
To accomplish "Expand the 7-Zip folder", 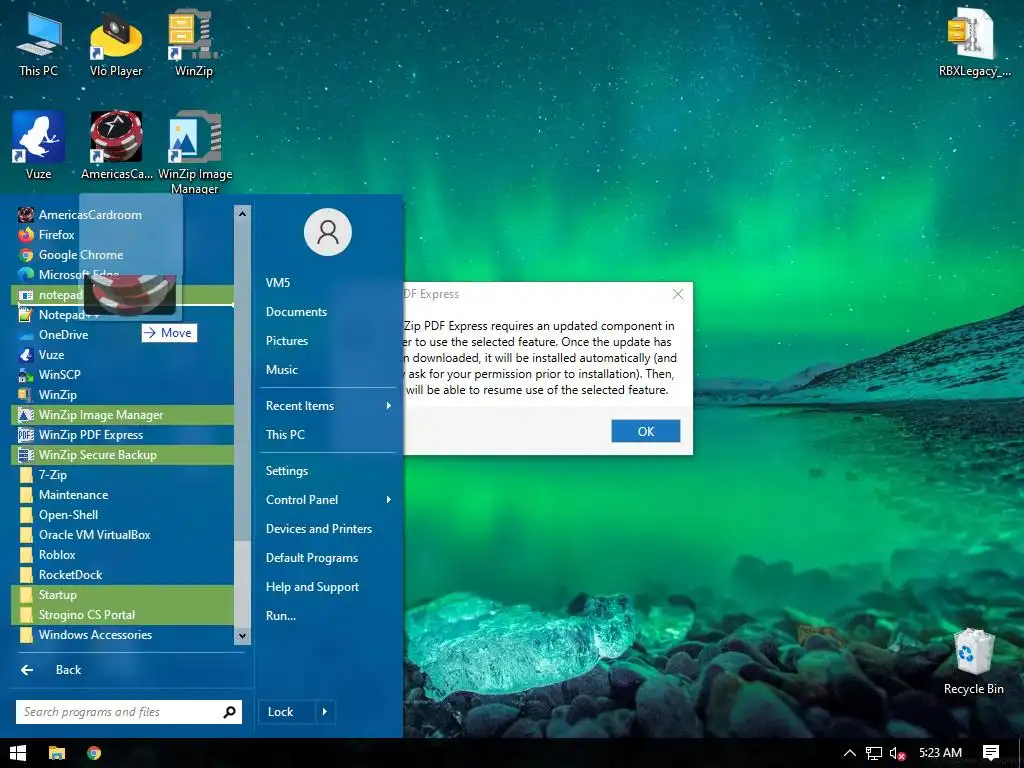I will pyautogui.click(x=122, y=475).
